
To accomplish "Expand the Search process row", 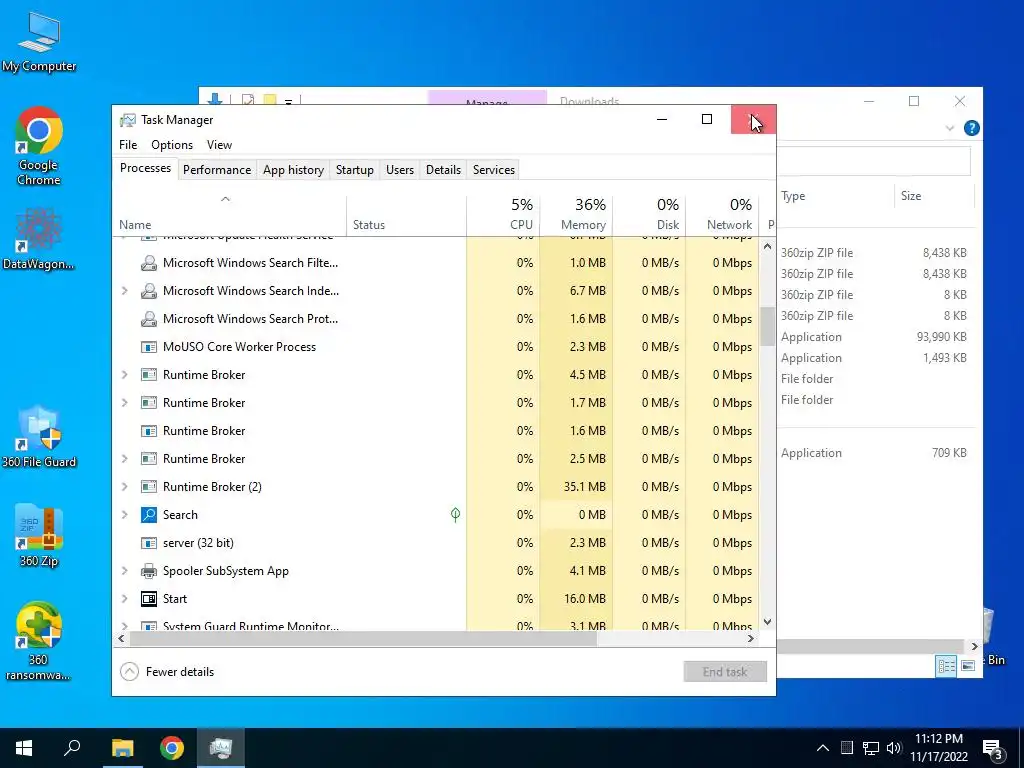I will pyautogui.click(x=125, y=515).
